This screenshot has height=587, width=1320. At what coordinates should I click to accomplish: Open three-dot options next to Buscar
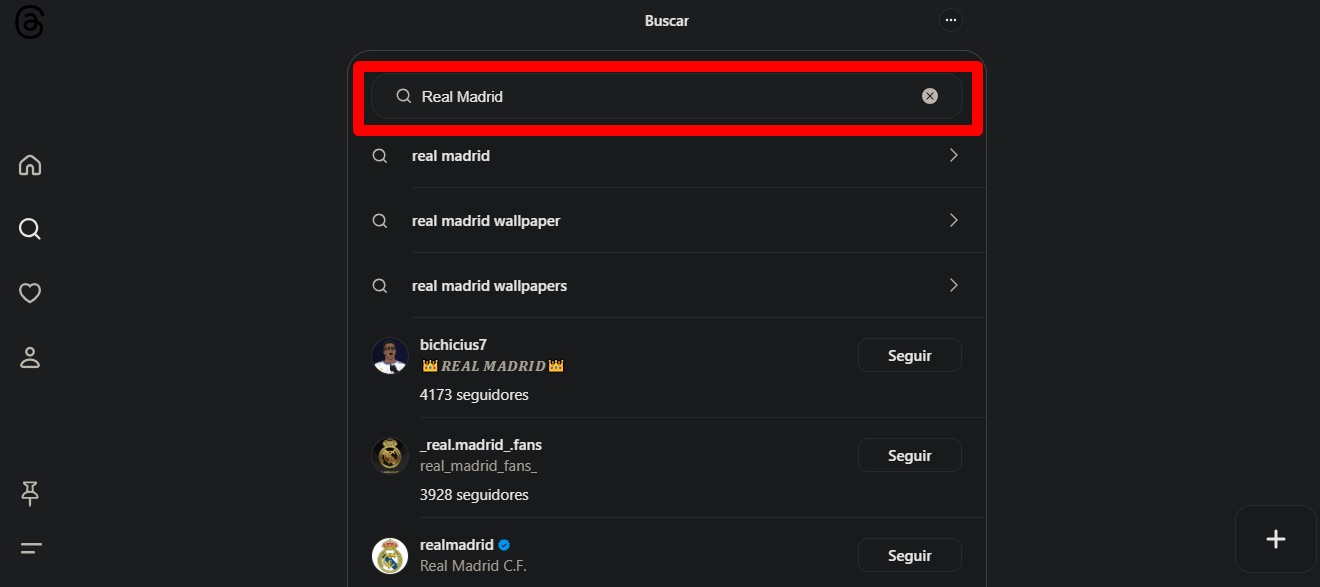coord(950,20)
